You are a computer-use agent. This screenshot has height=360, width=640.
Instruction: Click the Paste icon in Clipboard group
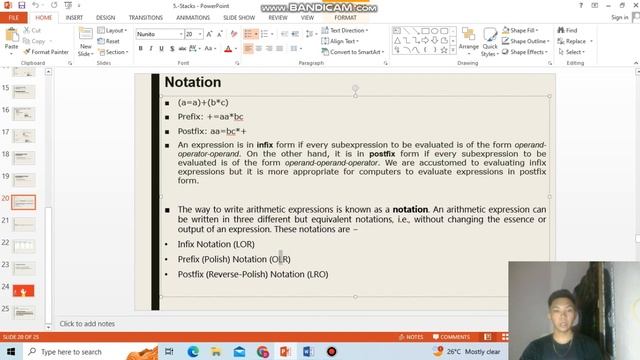click(11, 36)
